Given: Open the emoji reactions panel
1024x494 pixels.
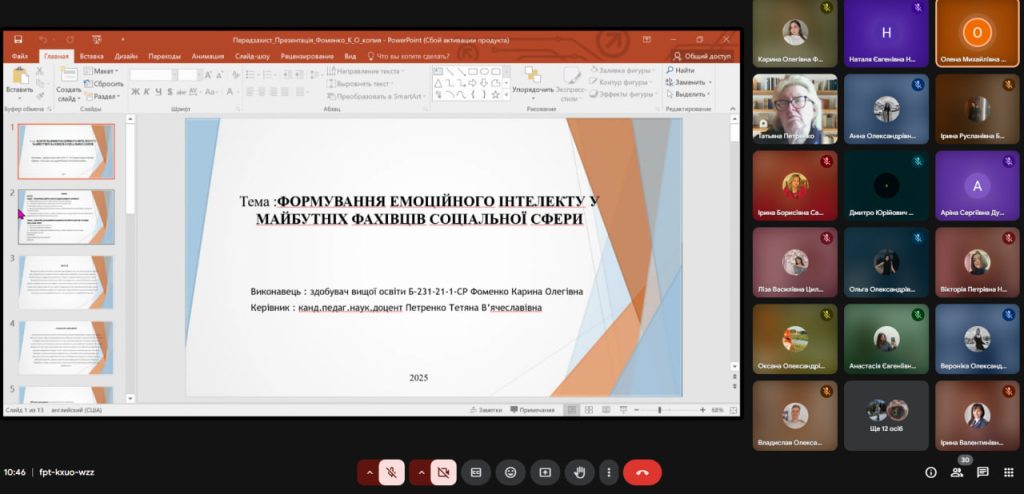Looking at the screenshot, I should click(511, 472).
